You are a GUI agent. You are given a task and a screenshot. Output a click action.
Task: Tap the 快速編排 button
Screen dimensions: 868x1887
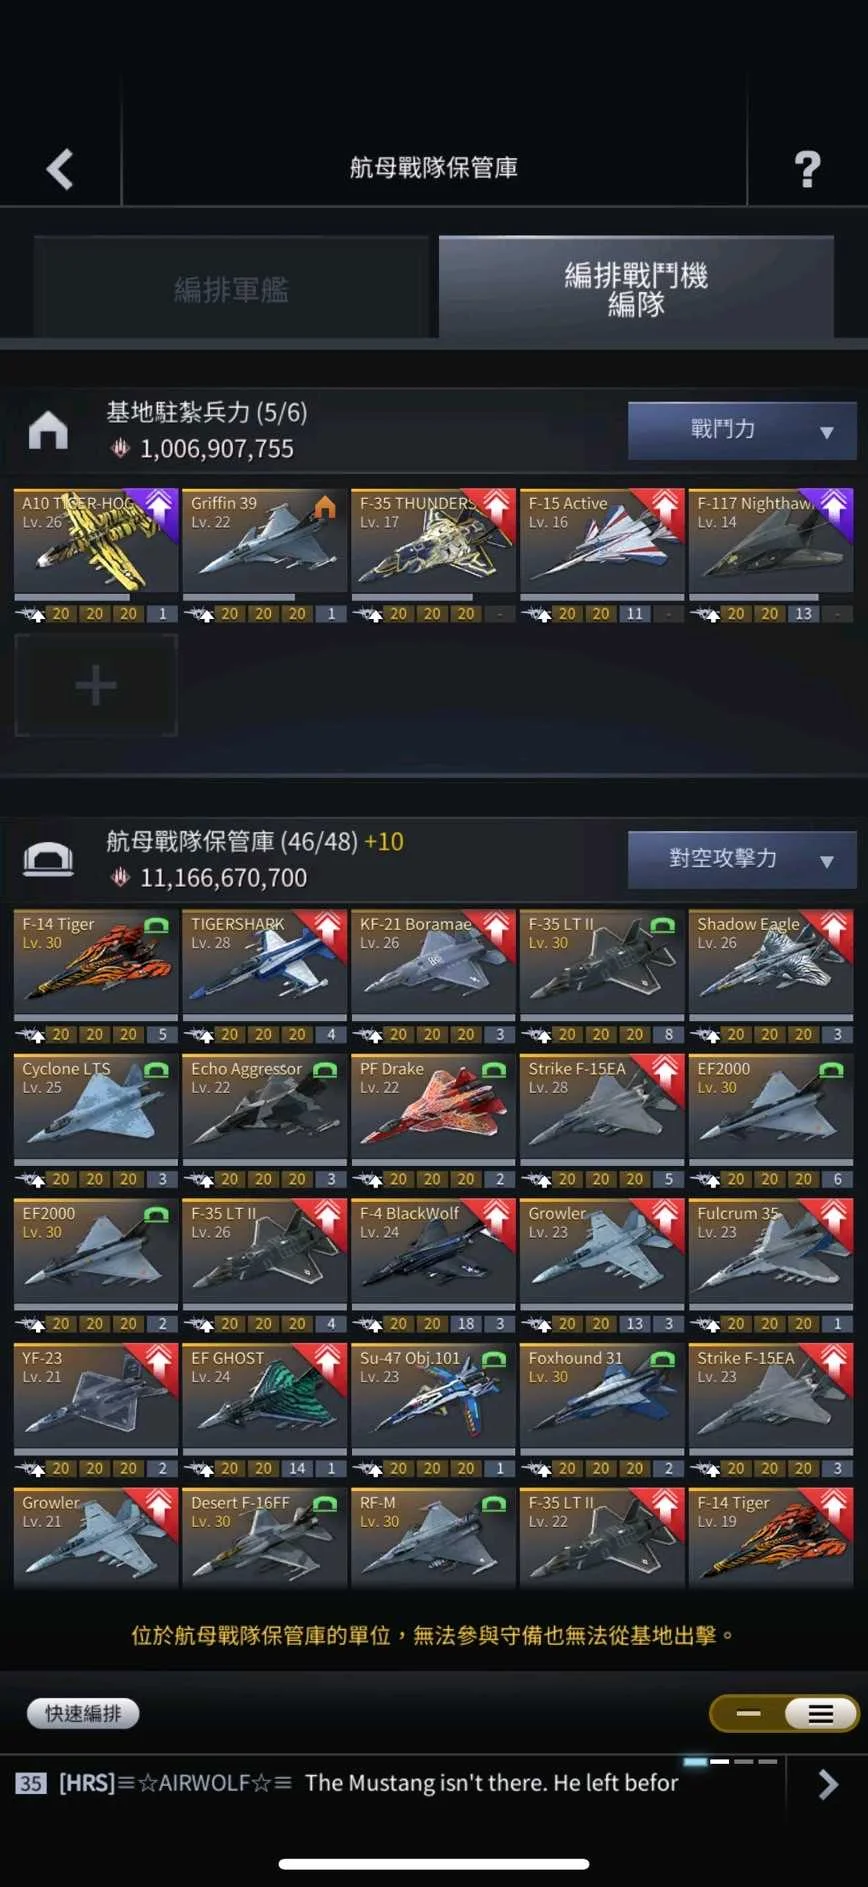click(83, 1713)
